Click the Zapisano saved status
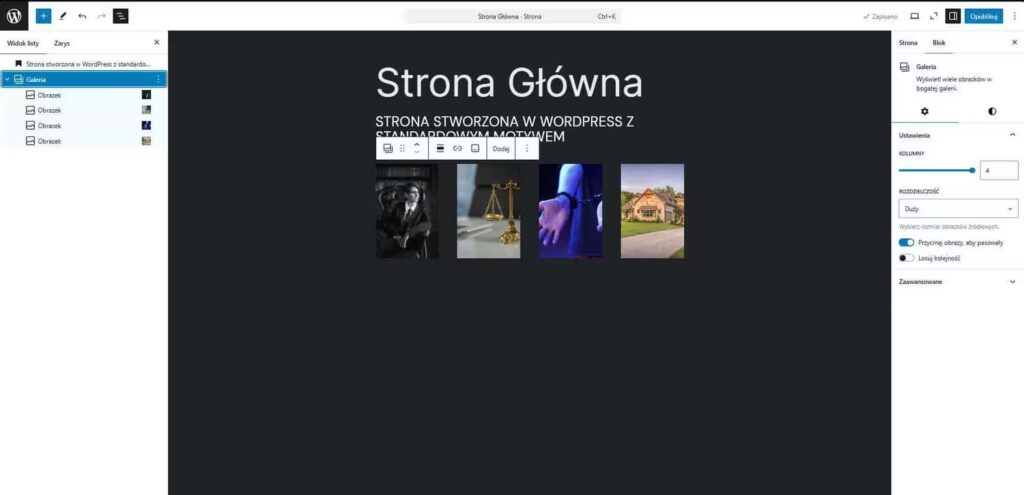This screenshot has height=495, width=1024. 880,16
